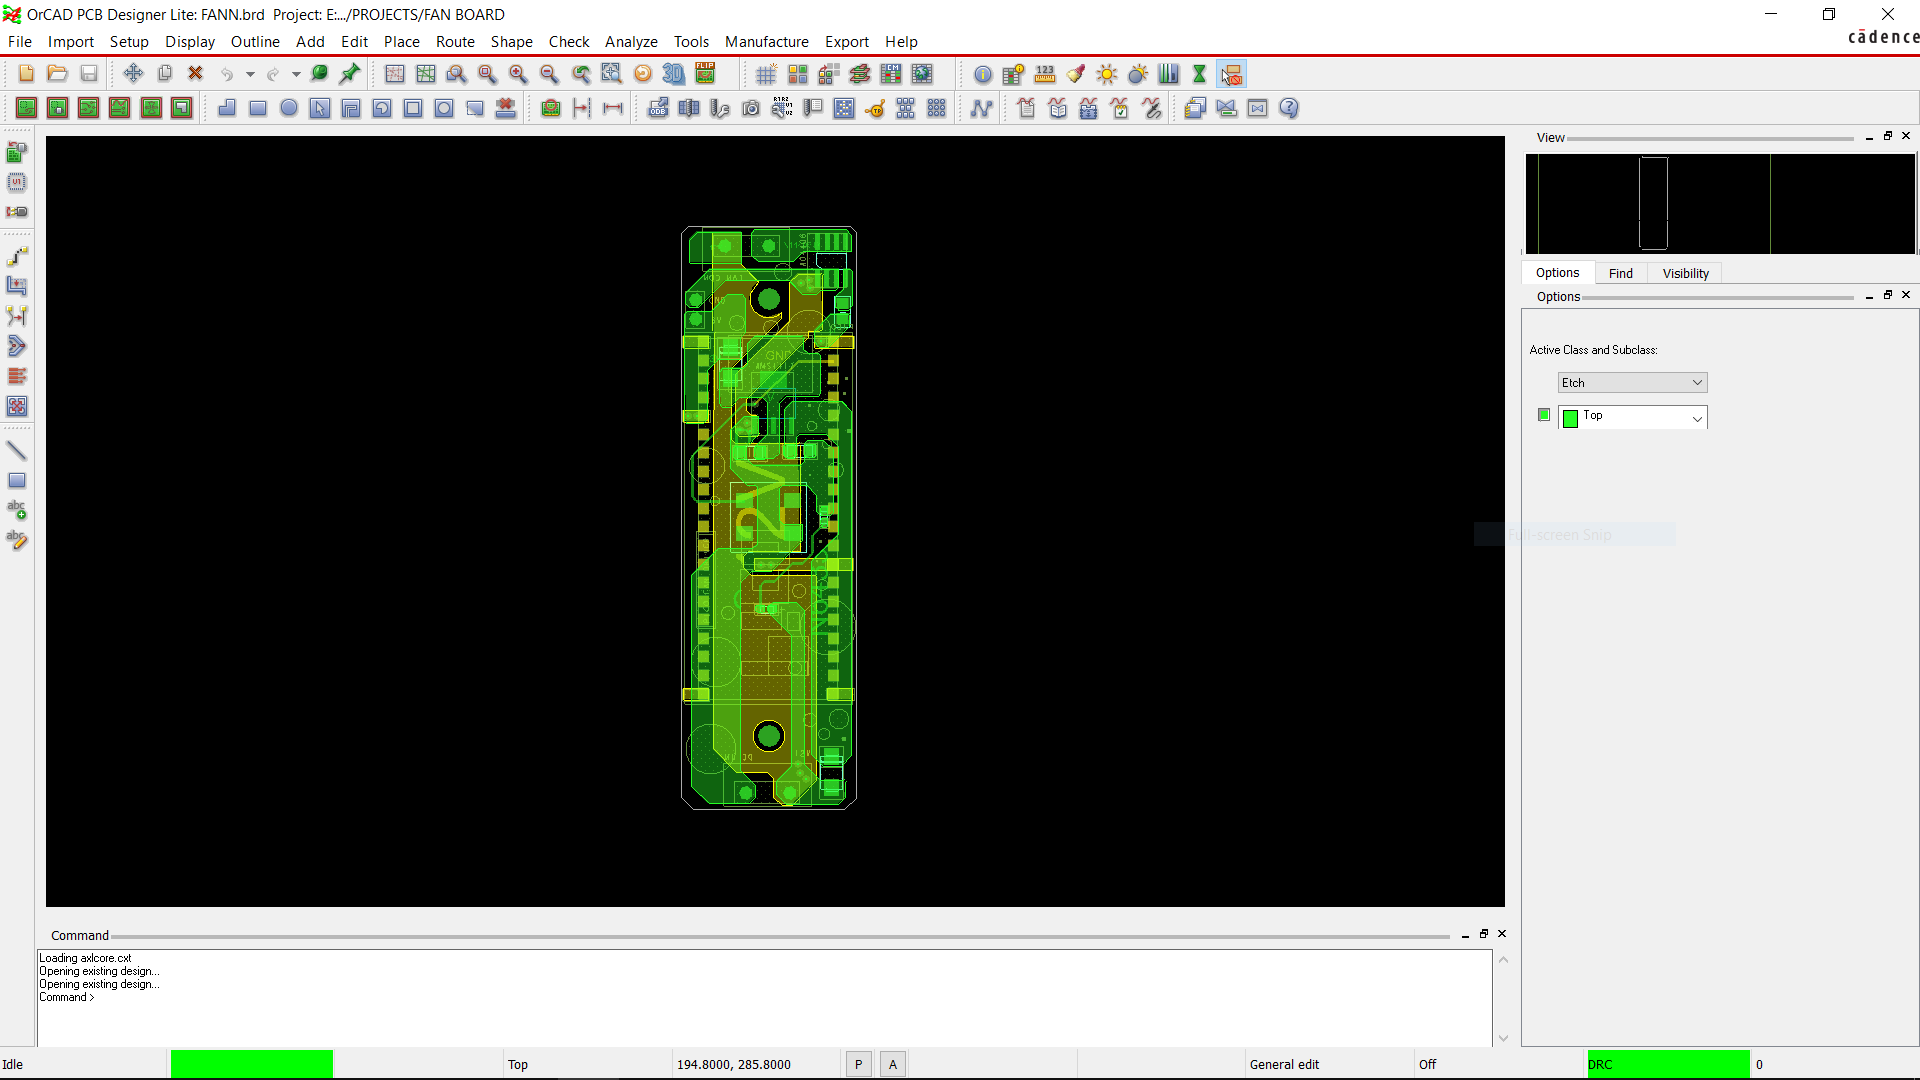Toggle Top subclass visibility checkbox
1920x1080 pixels.
1544,415
